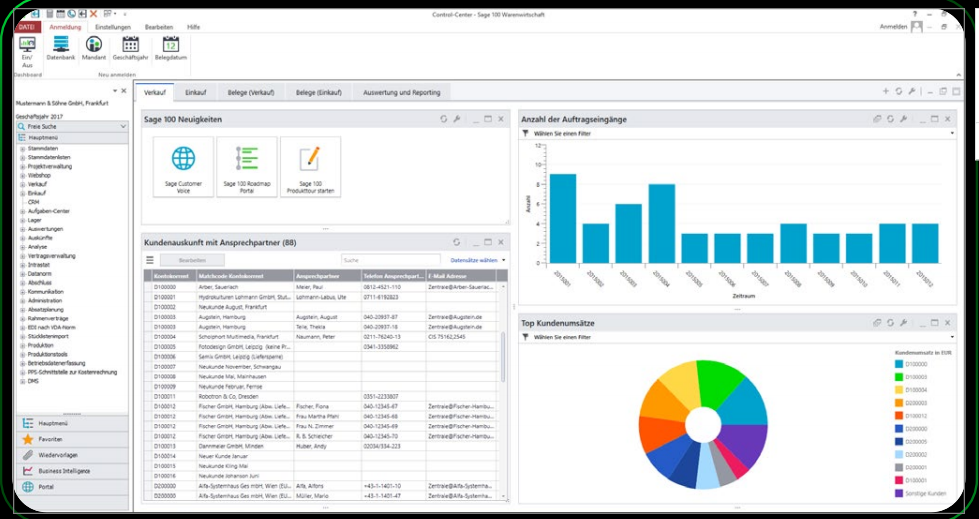Switch to the Einkauf dashboard tab
Screen dimensions: 979x519
point(196,92)
